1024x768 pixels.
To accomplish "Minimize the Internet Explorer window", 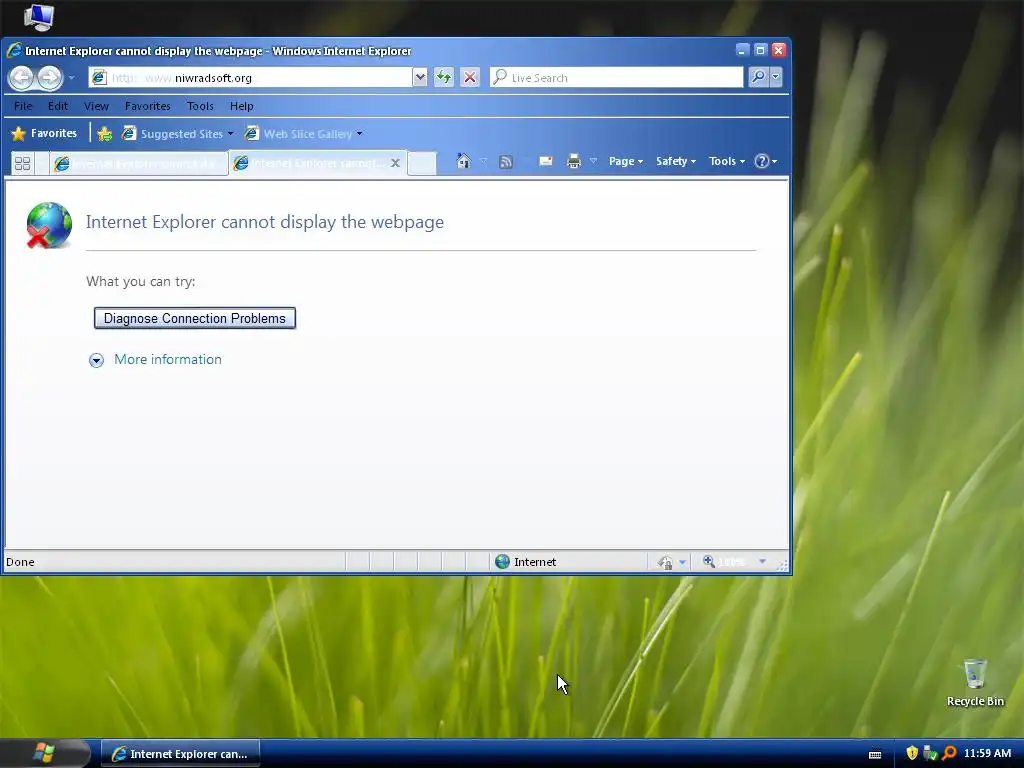I will click(x=742, y=50).
